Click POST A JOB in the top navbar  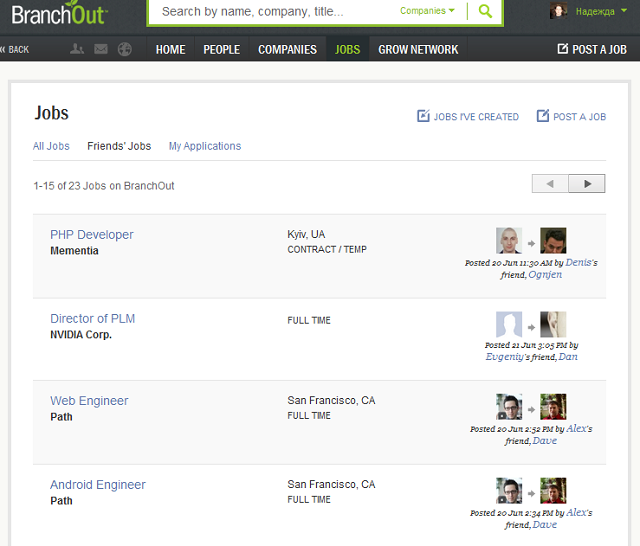point(592,49)
